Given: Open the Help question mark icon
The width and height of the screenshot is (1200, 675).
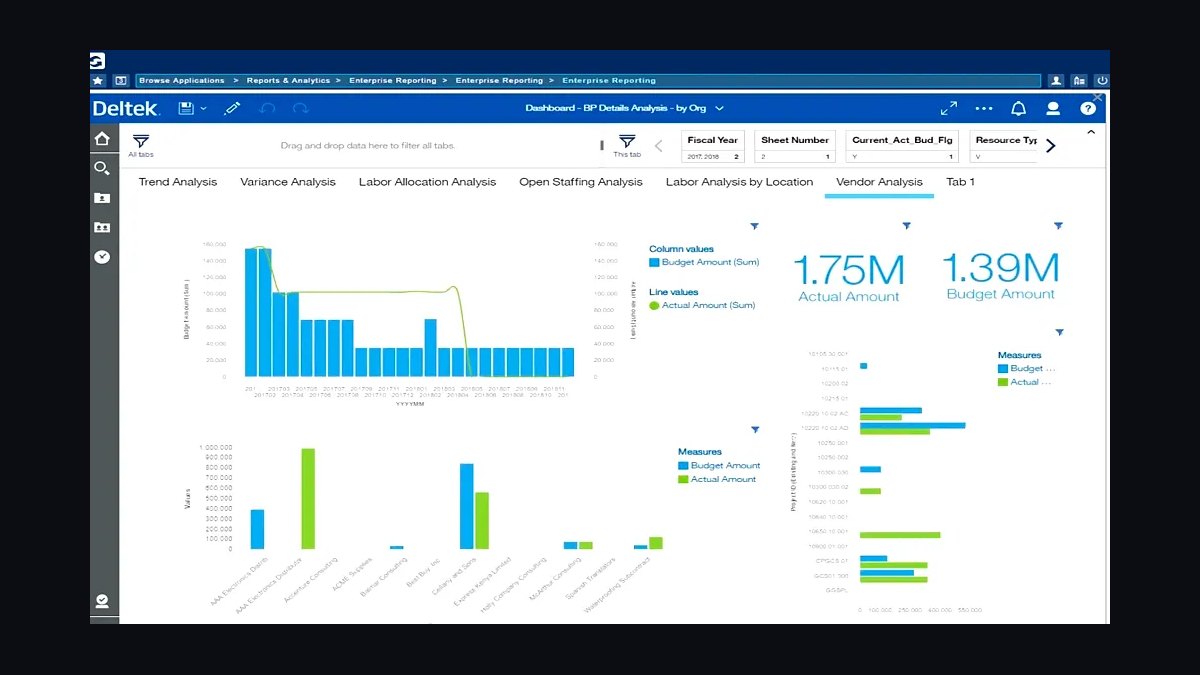Looking at the screenshot, I should [x=1088, y=108].
